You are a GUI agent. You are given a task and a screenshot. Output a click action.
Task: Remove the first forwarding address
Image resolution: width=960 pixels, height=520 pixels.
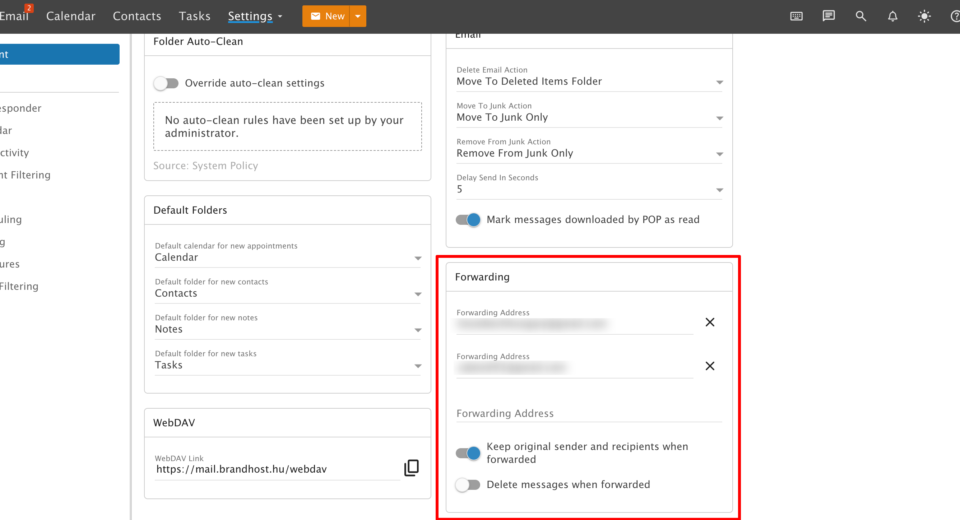(x=710, y=322)
